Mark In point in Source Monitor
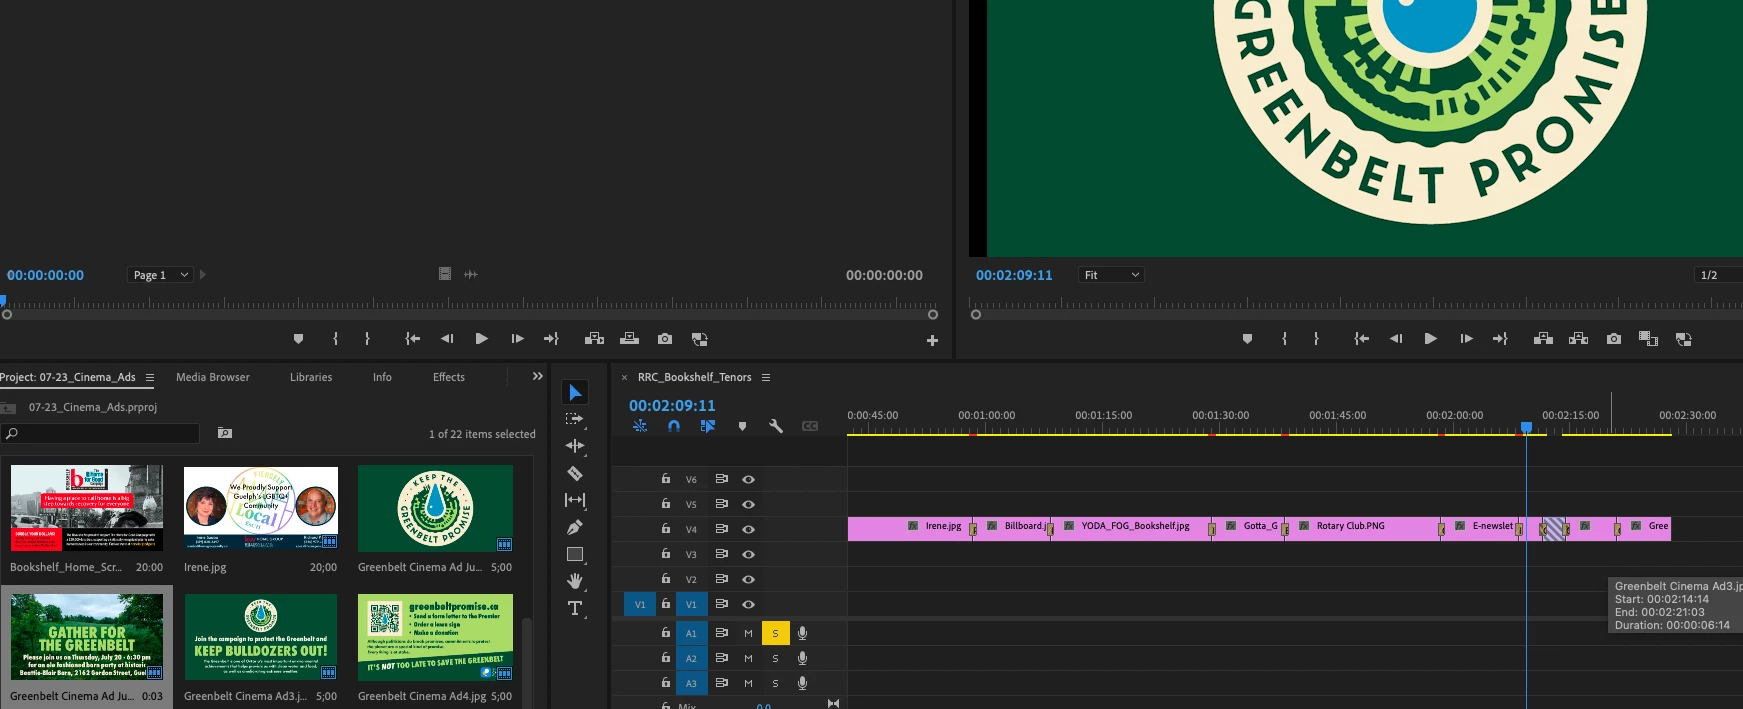Image resolution: width=1743 pixels, height=709 pixels. coord(335,339)
